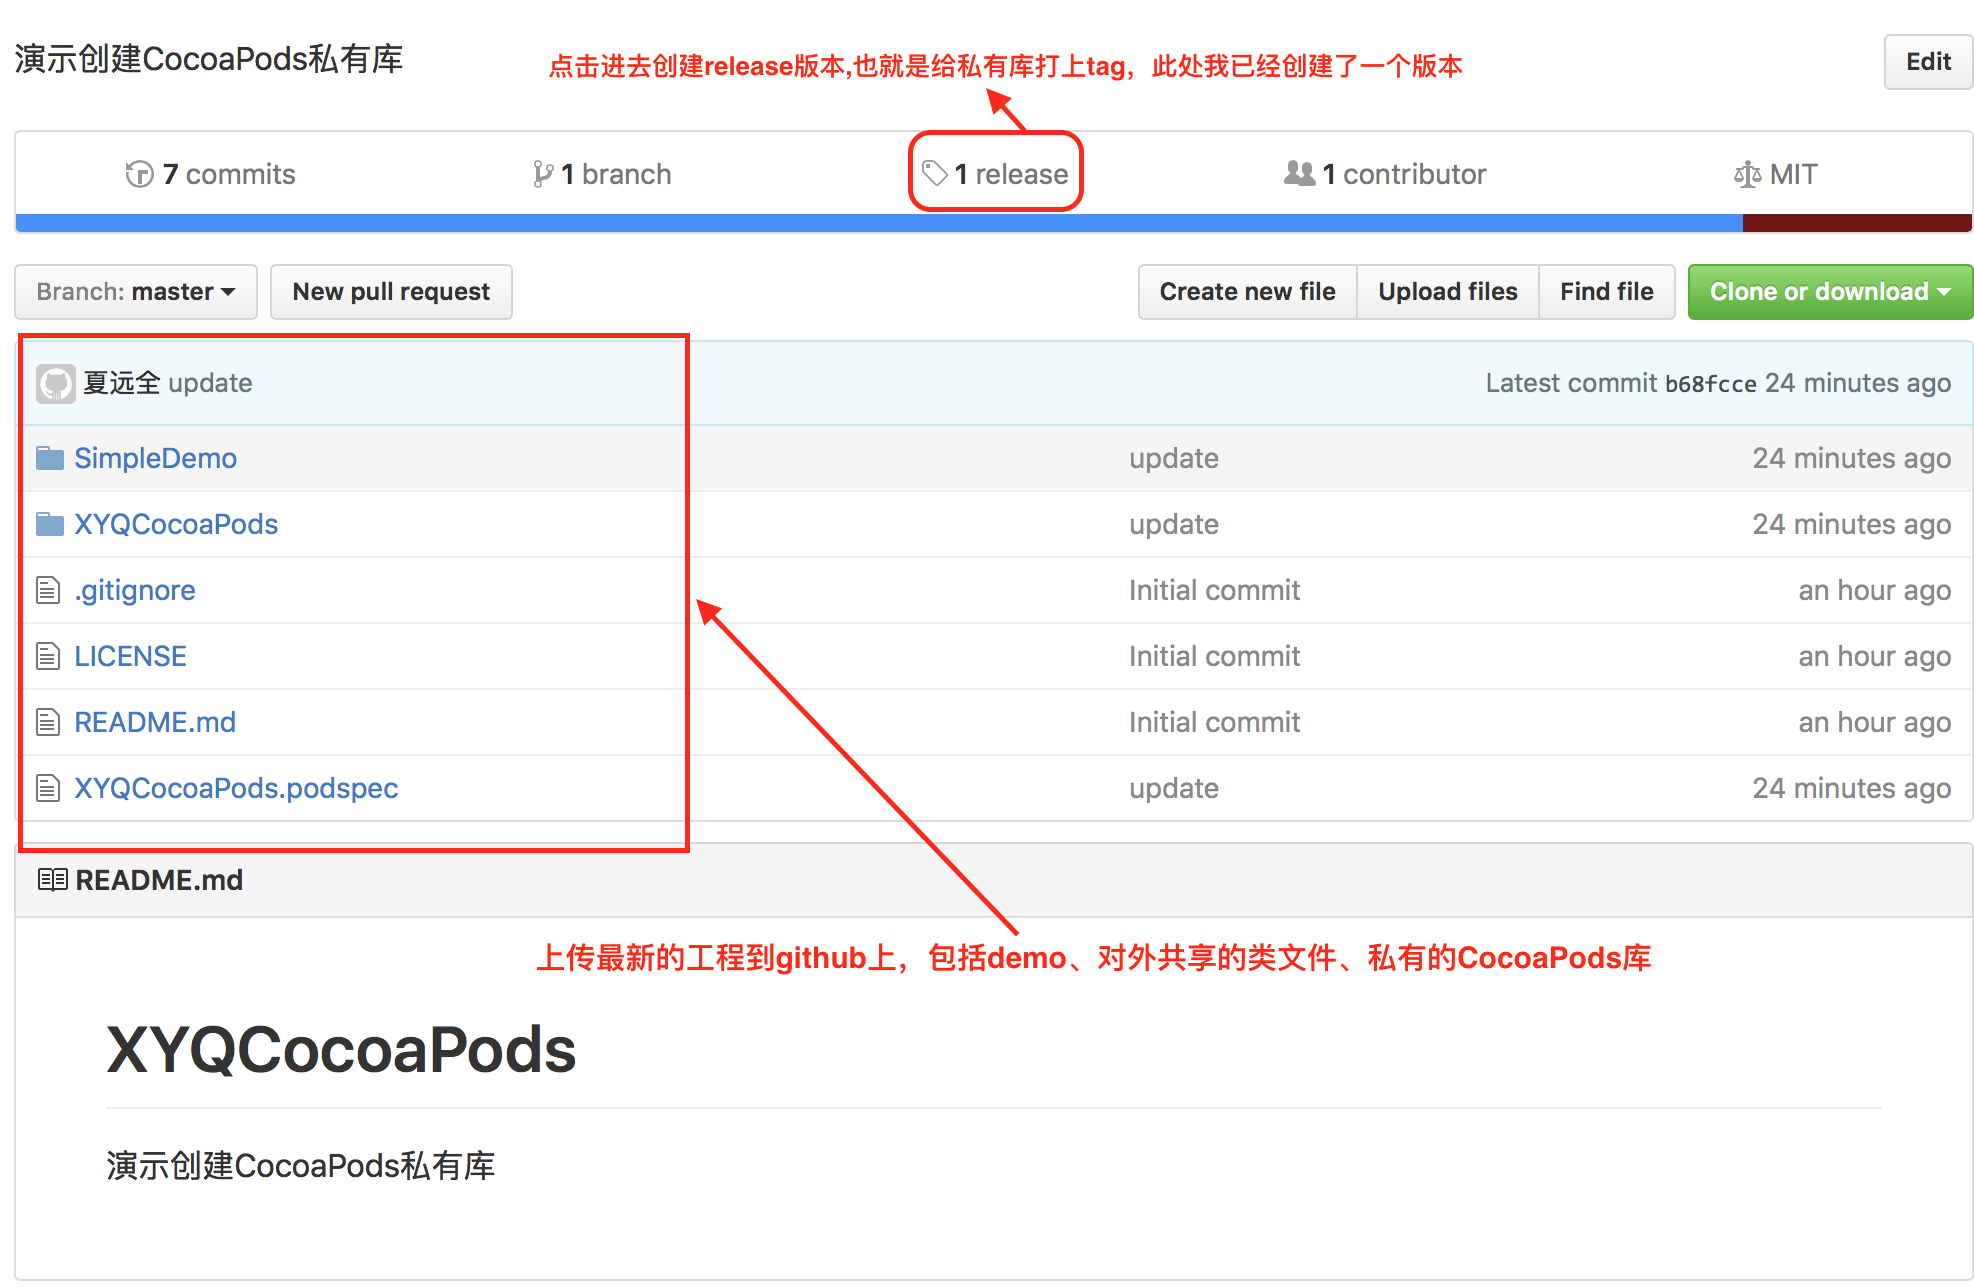The height and width of the screenshot is (1288, 1974).
Task: Click the branch fork icon
Action: click(542, 174)
